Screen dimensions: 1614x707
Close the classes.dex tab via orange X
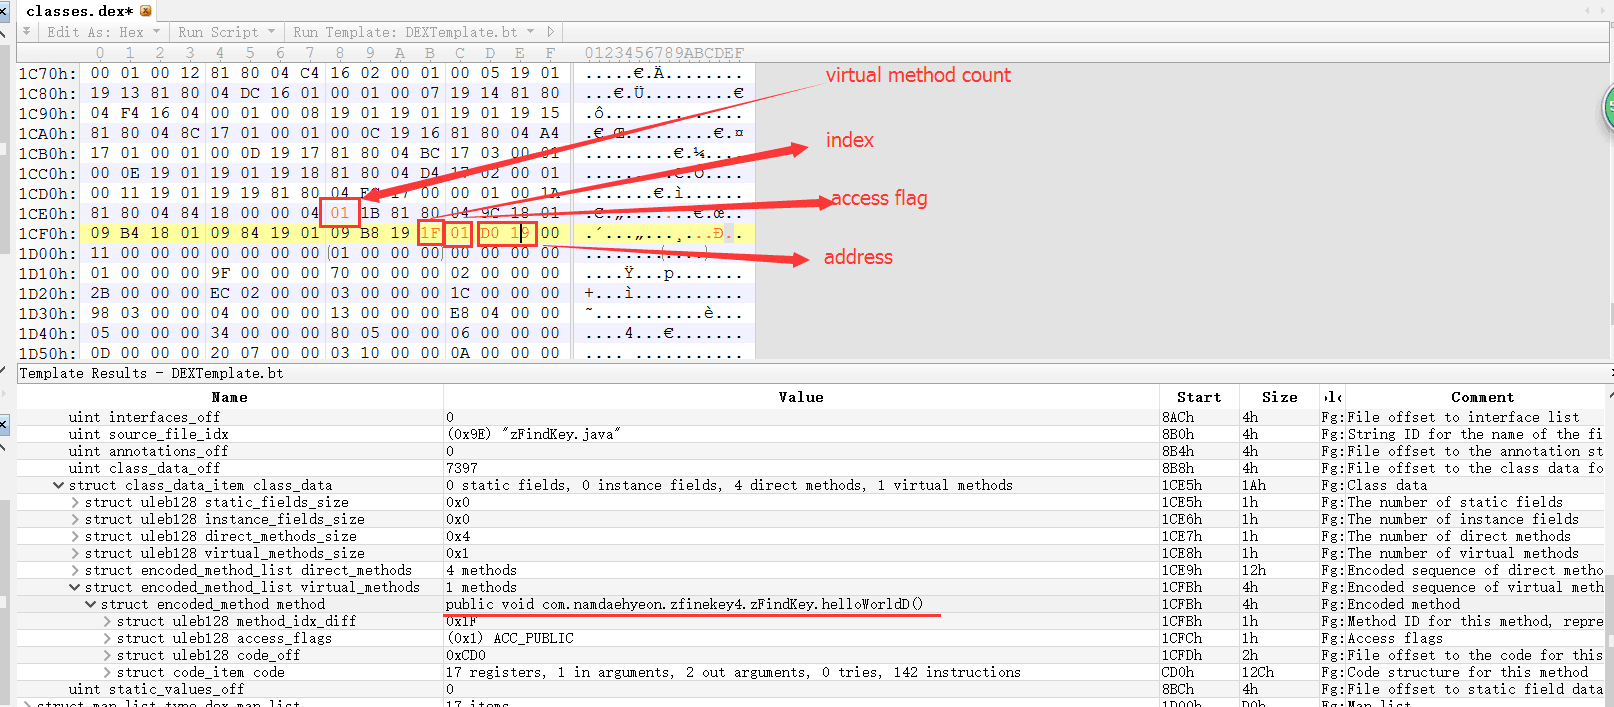click(x=146, y=11)
